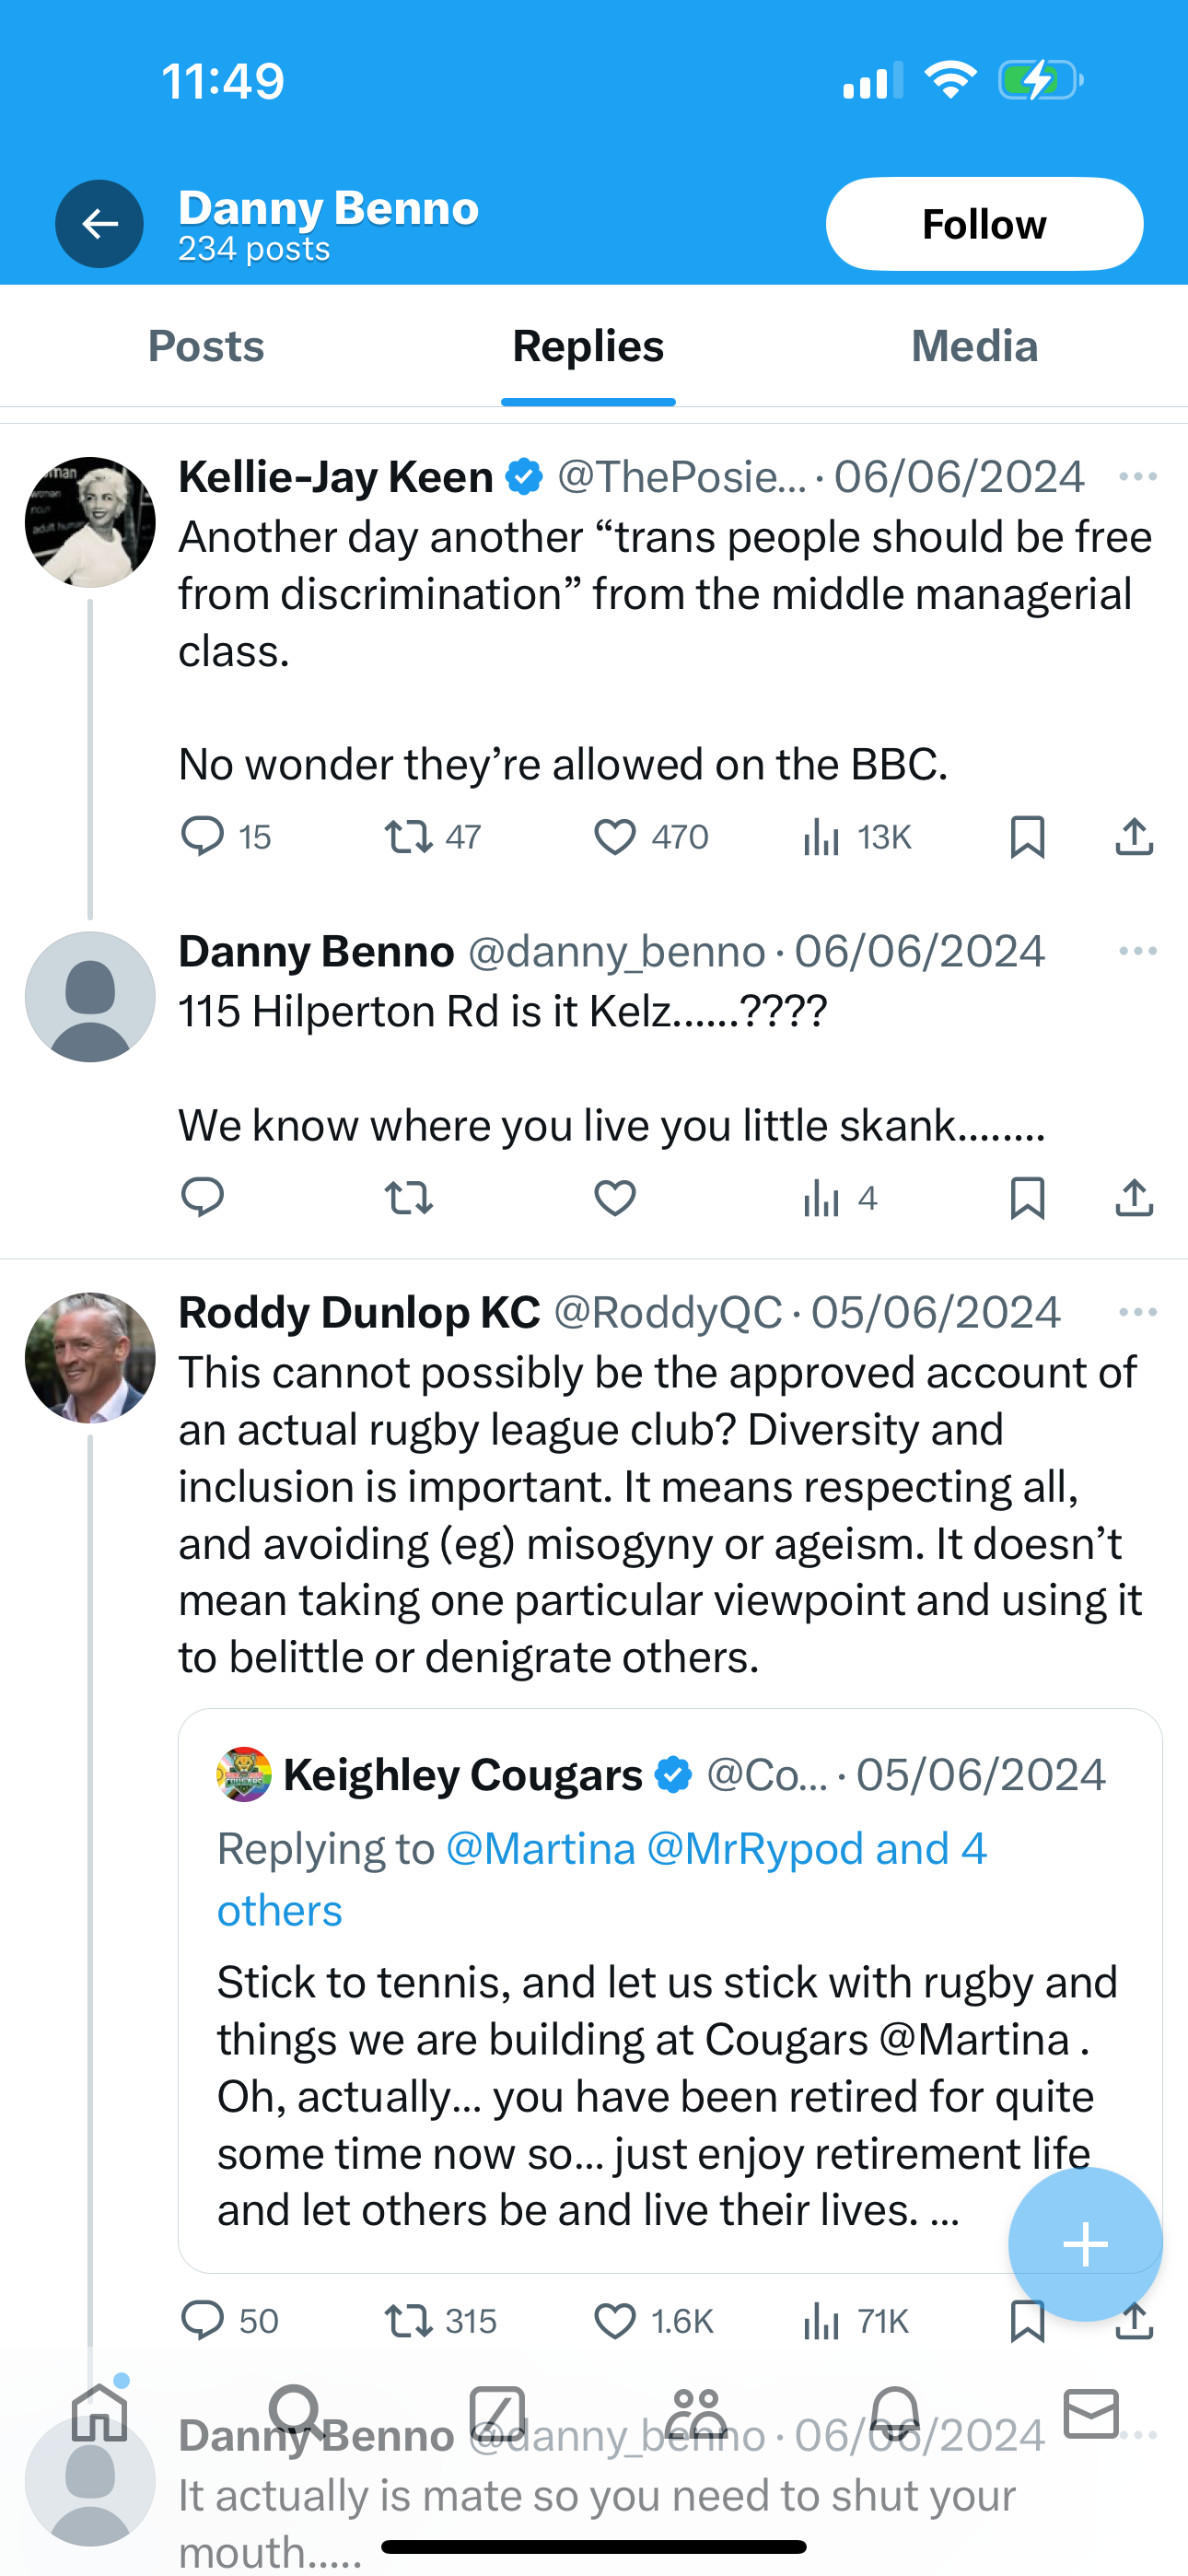This screenshot has height=2576, width=1188.
Task: Open Search in bottom navigation
Action: (297, 2413)
